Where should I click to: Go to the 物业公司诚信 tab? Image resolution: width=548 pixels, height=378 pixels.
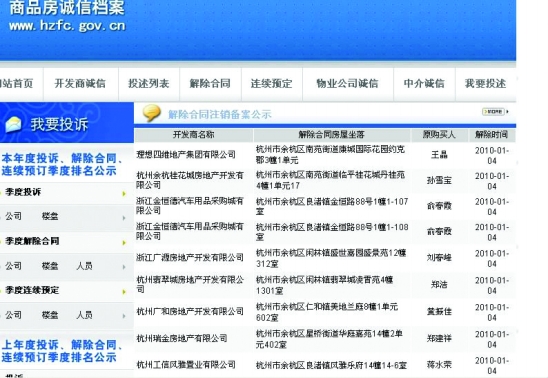(347, 83)
